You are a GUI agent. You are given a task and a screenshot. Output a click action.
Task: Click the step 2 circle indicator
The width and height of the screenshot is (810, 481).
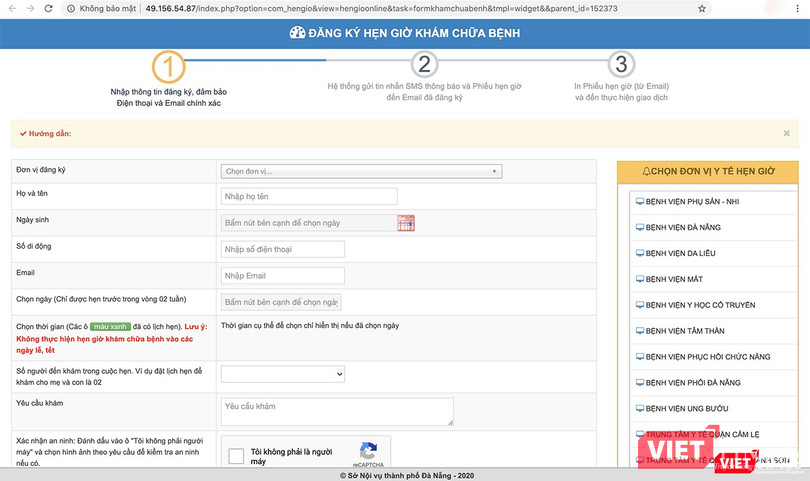pos(424,66)
